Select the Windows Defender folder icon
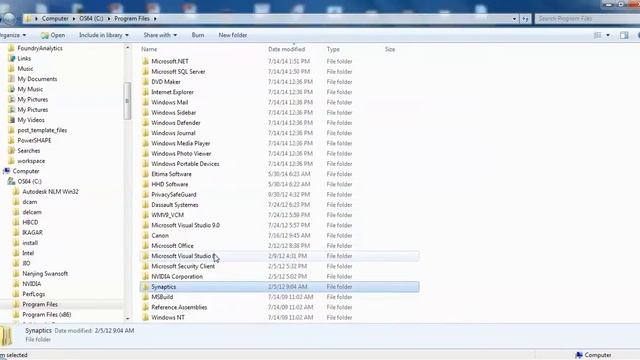This screenshot has width=640, height=360. (145, 122)
